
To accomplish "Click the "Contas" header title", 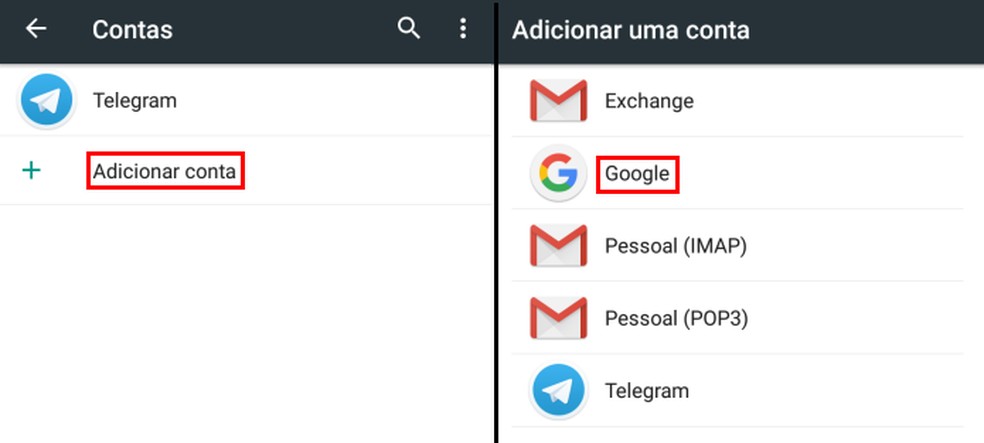I will 132,30.
